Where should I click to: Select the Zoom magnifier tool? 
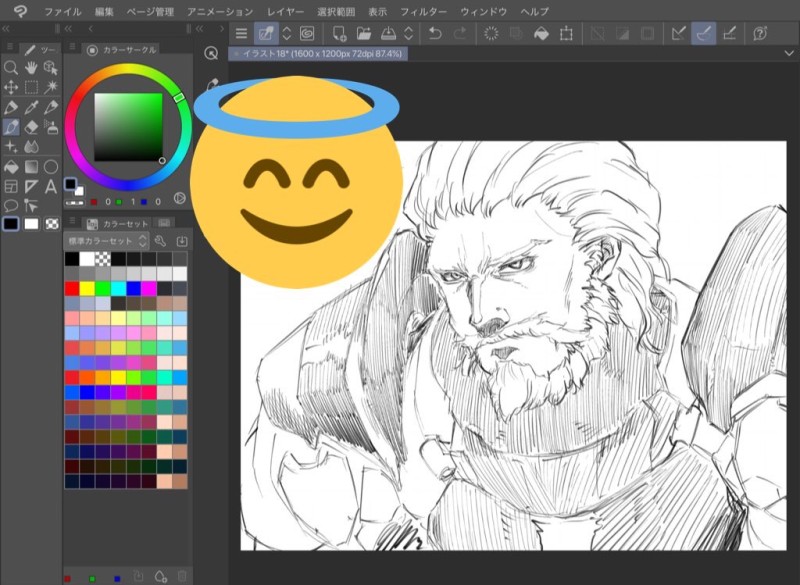(x=11, y=68)
